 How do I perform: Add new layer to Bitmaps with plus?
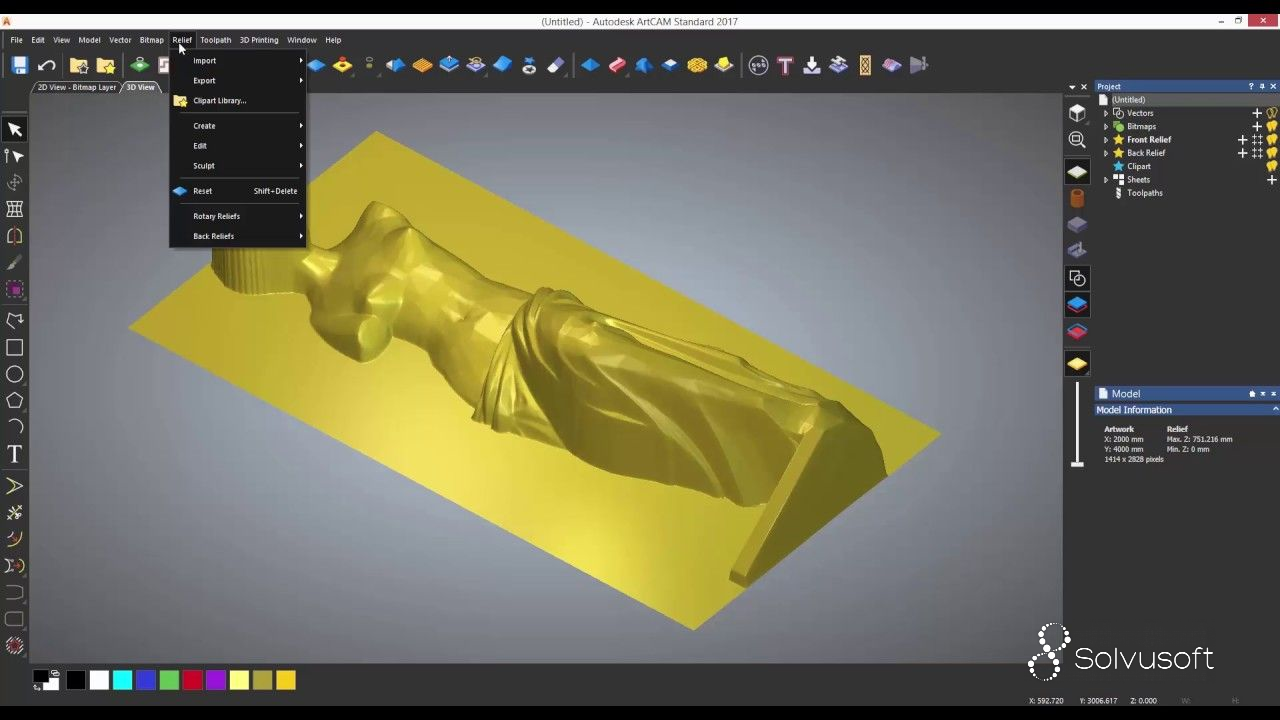(1257, 127)
